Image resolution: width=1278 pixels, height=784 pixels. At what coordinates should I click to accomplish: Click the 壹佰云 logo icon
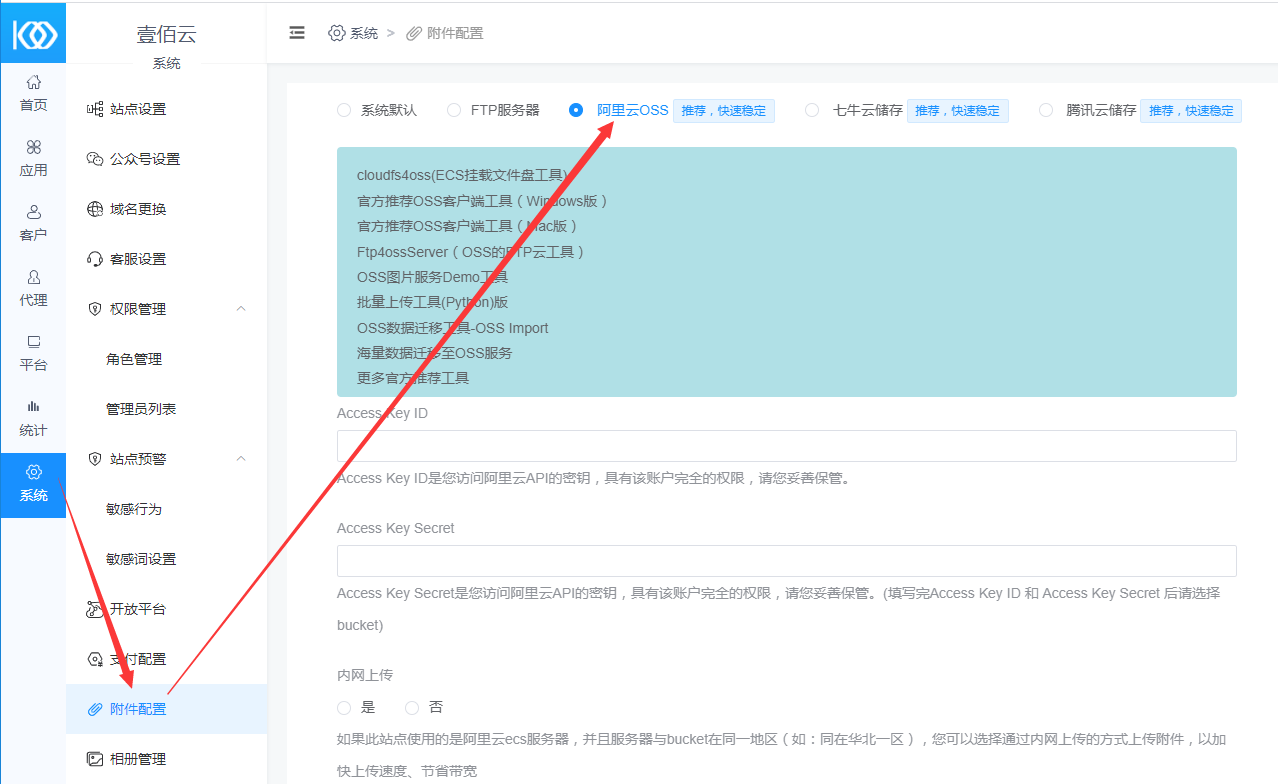pos(33,34)
